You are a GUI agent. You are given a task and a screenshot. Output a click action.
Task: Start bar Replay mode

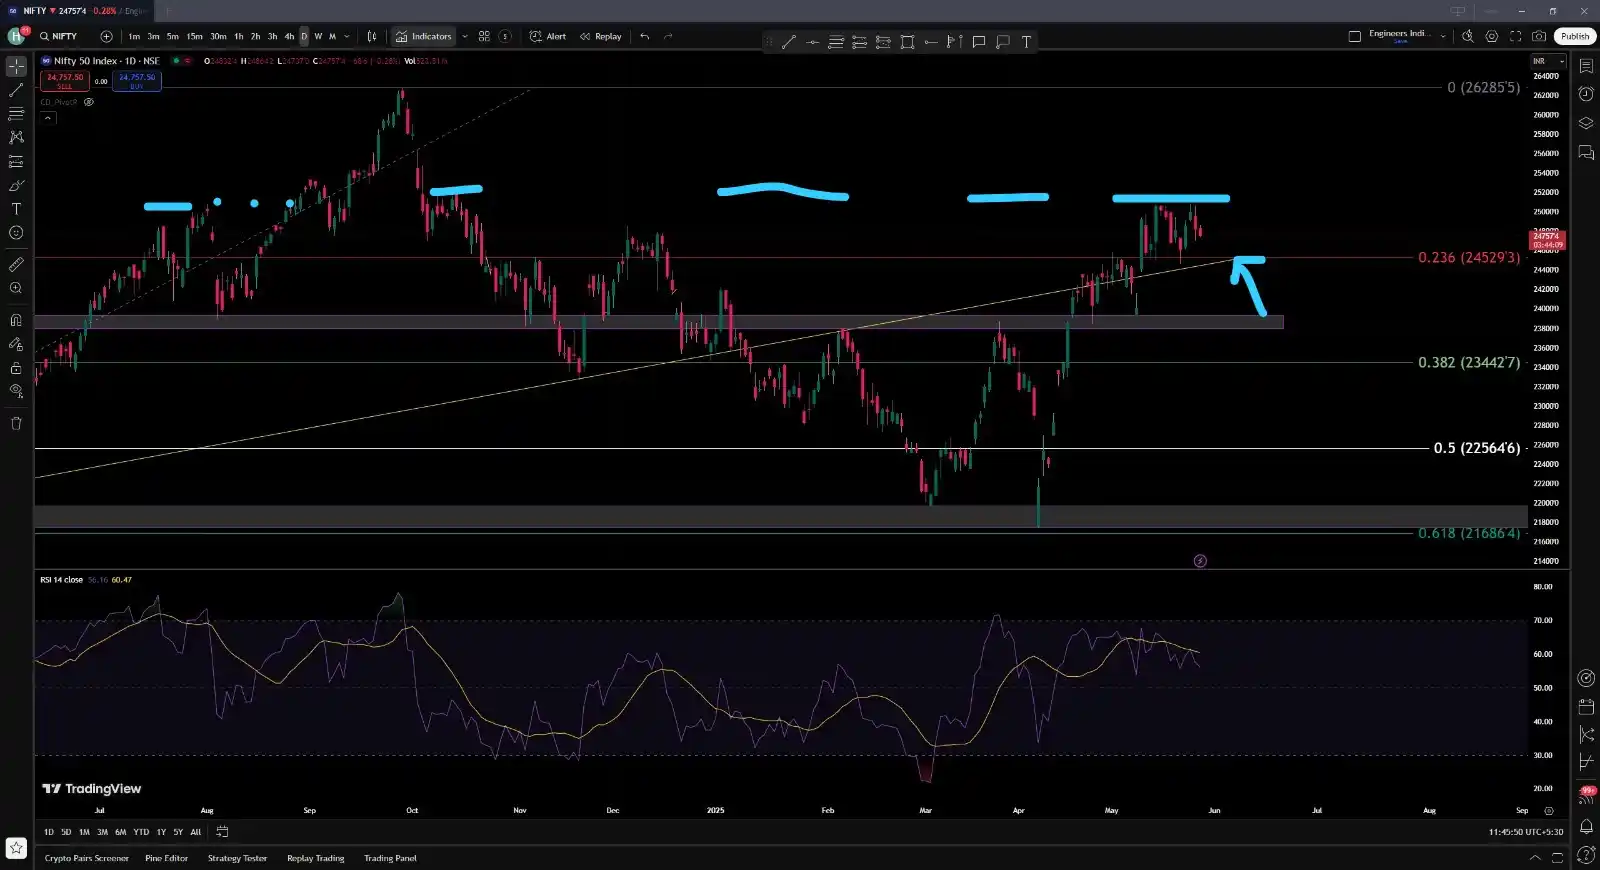click(601, 36)
